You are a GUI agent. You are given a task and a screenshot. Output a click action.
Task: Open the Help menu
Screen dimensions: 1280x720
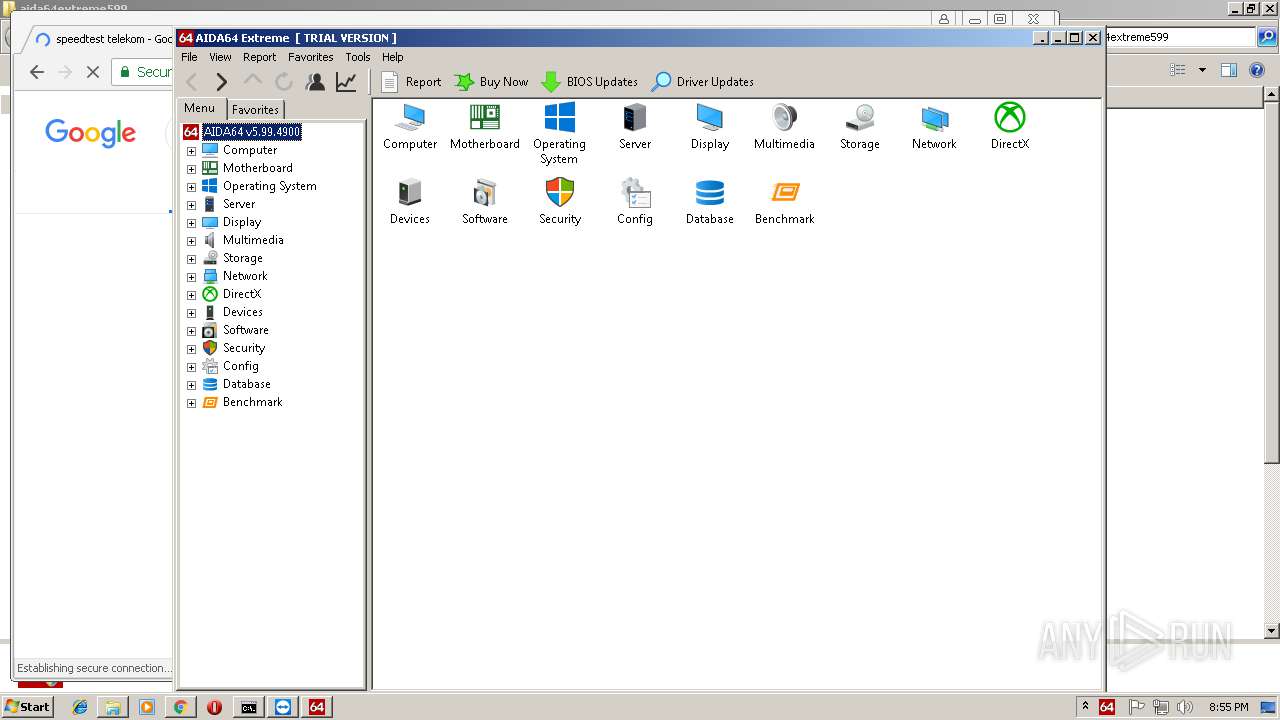[393, 57]
